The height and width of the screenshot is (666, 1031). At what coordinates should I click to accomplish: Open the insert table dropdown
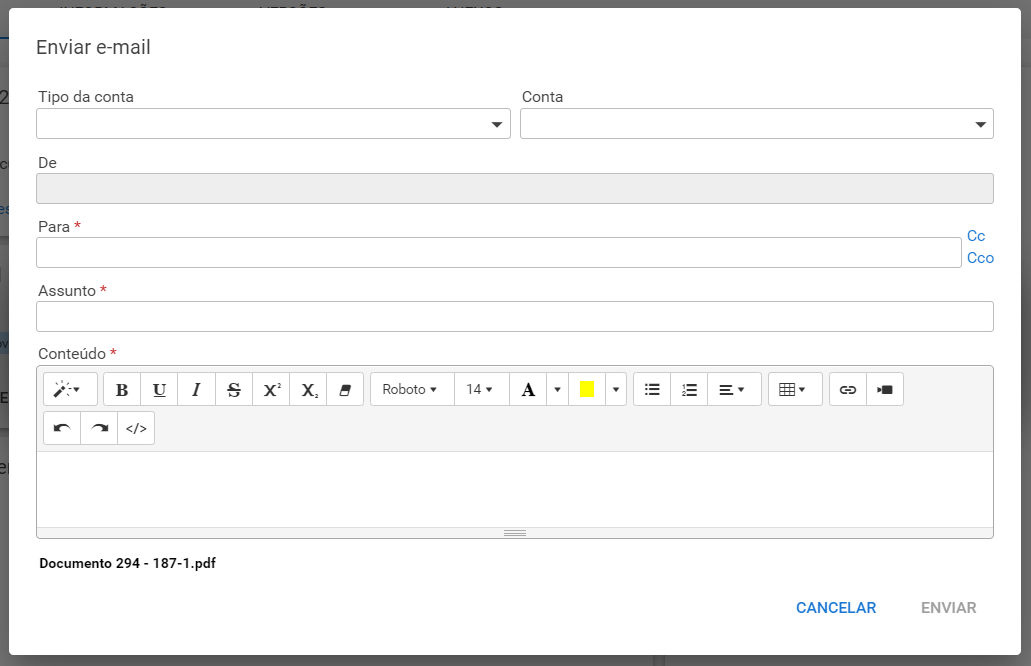(x=796, y=389)
